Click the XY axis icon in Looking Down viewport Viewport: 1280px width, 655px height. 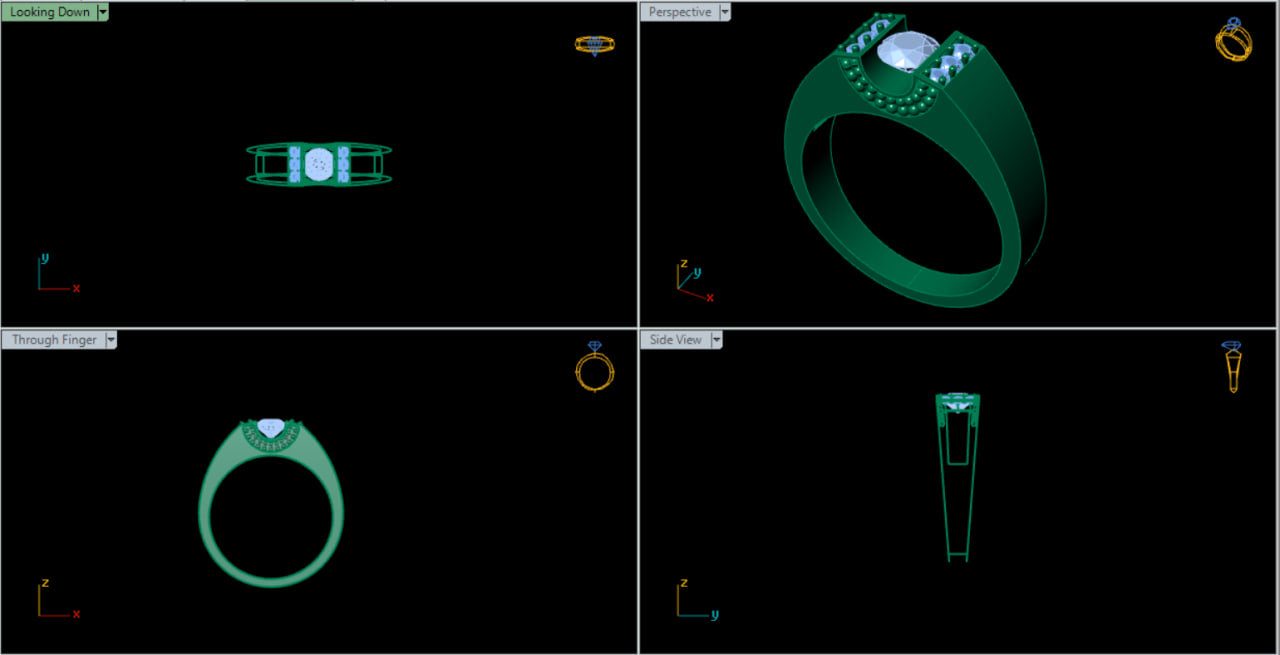click(x=57, y=273)
